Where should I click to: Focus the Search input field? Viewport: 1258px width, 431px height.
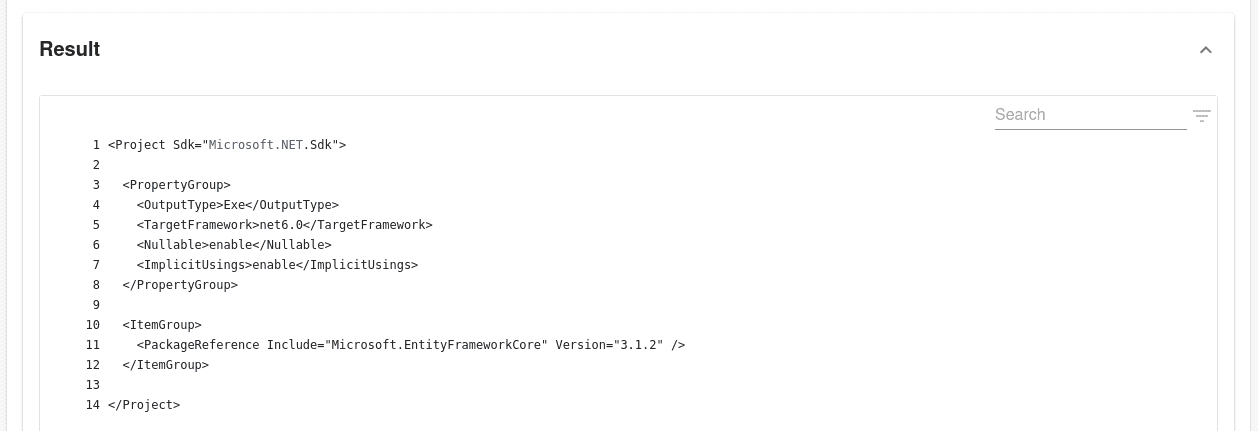[1090, 115]
